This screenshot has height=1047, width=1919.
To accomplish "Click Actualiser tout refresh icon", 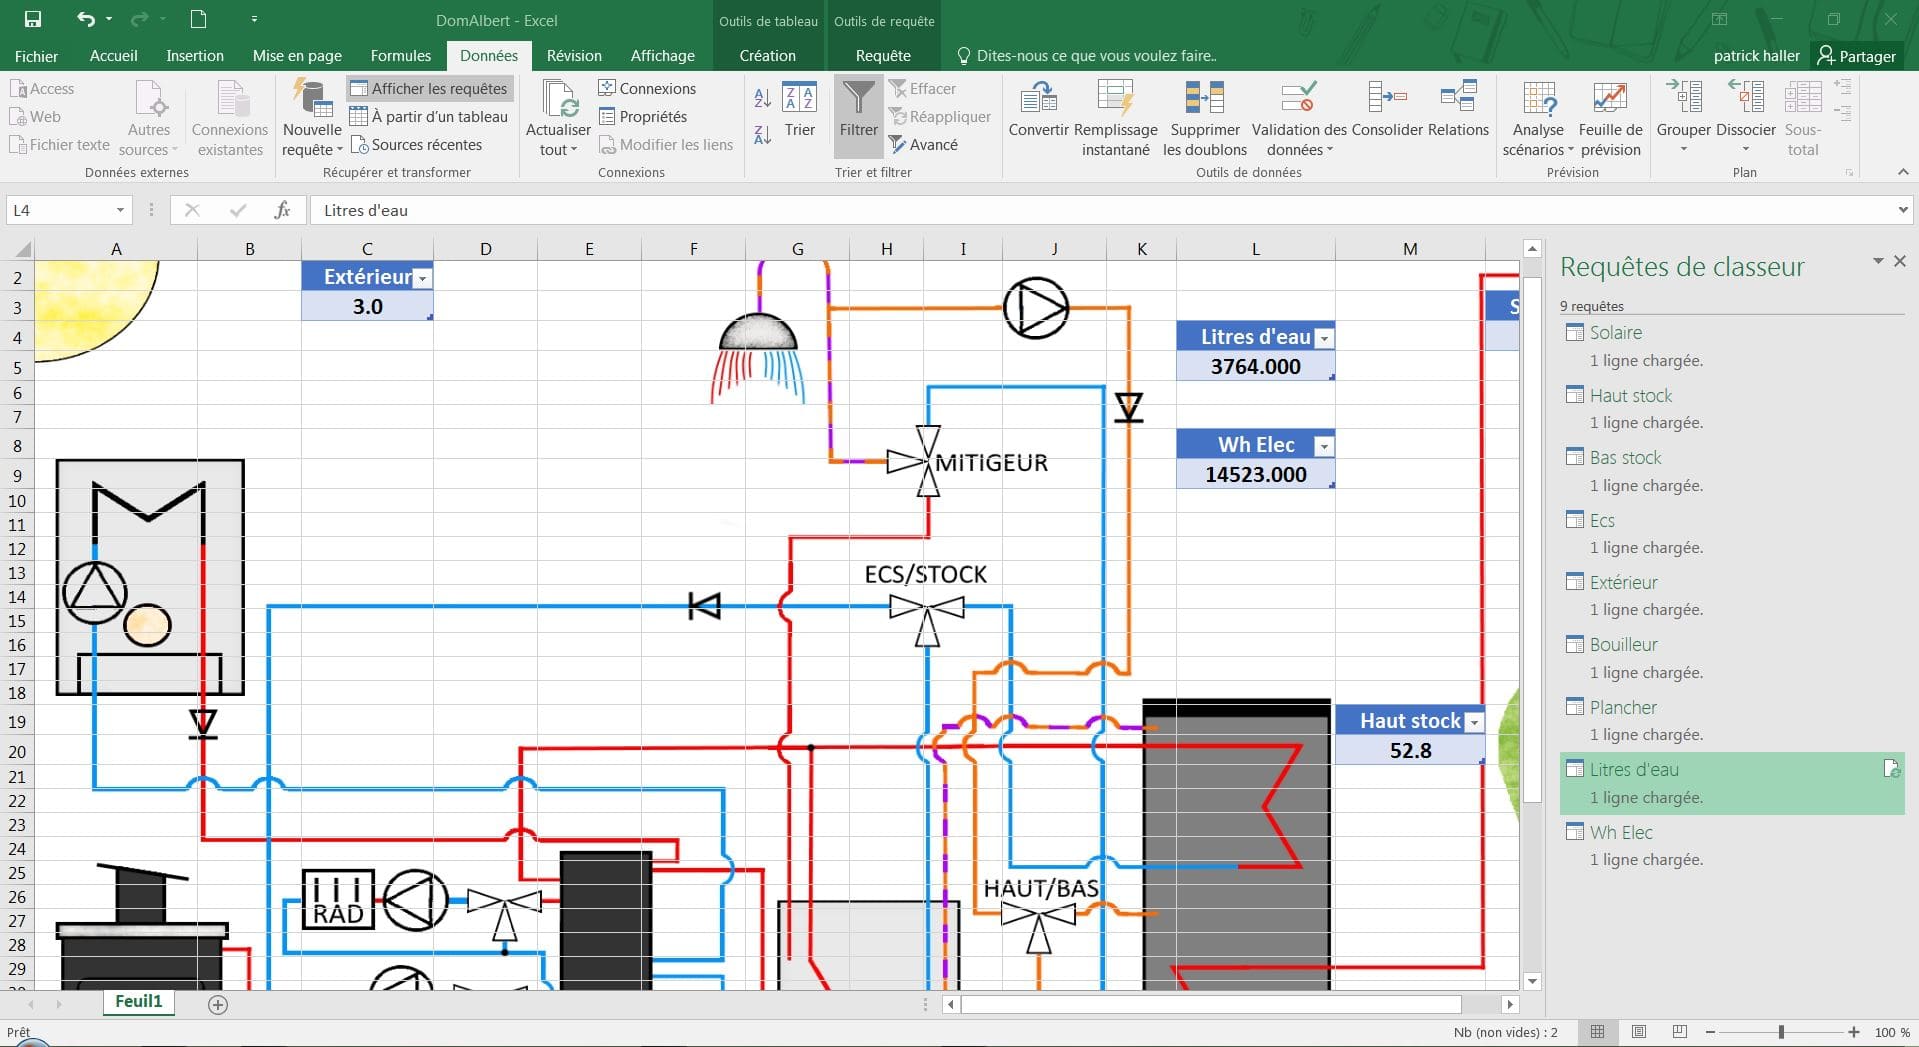I will 558,100.
